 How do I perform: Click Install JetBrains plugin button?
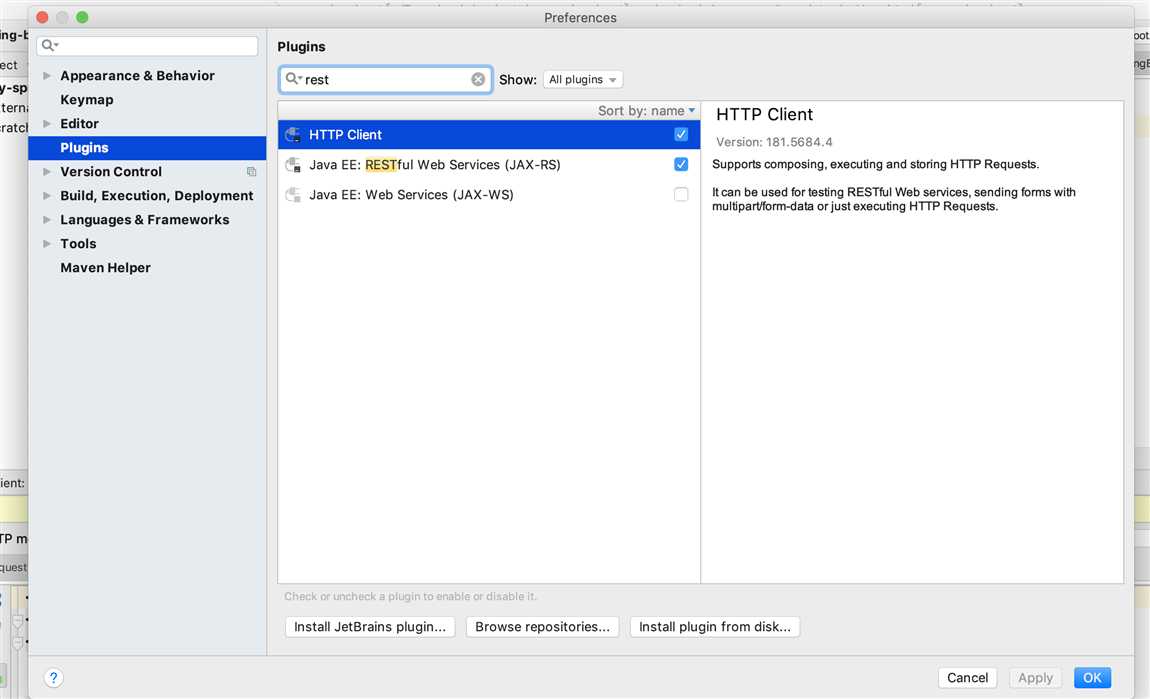point(370,627)
